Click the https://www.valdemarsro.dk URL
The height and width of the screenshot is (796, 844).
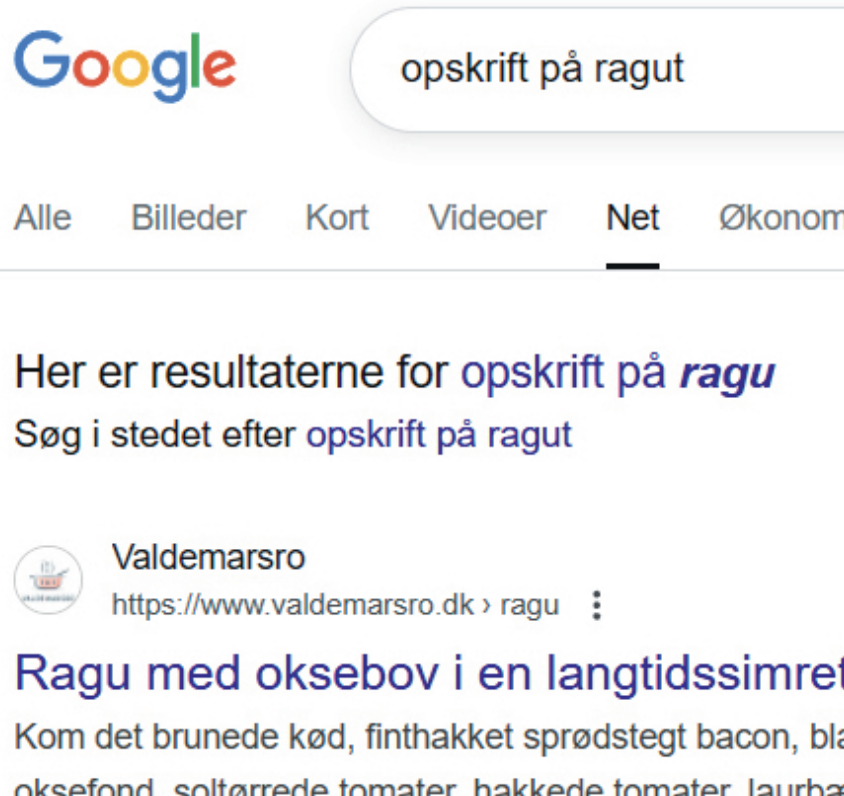coord(292,605)
